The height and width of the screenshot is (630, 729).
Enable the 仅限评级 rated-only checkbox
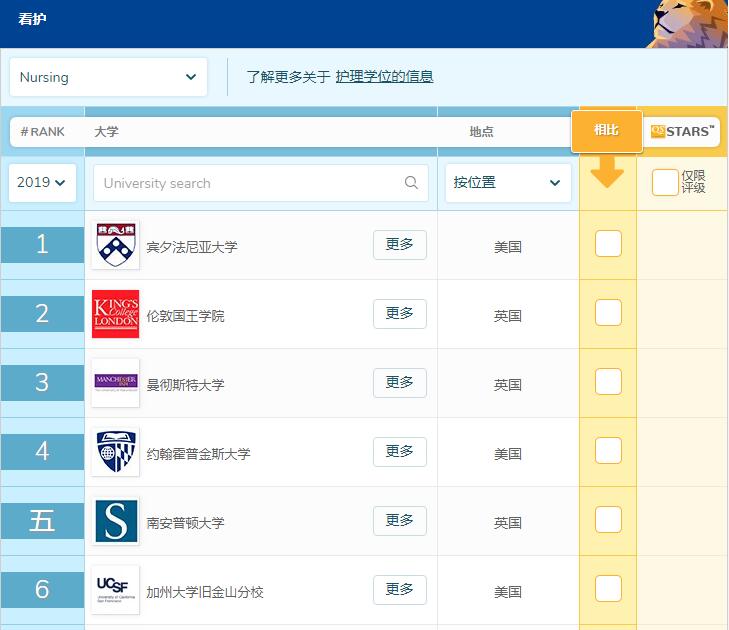coord(665,182)
